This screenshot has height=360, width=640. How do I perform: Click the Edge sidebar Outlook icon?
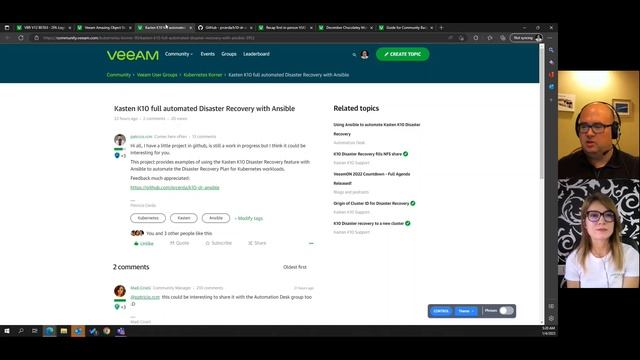pos(551,87)
